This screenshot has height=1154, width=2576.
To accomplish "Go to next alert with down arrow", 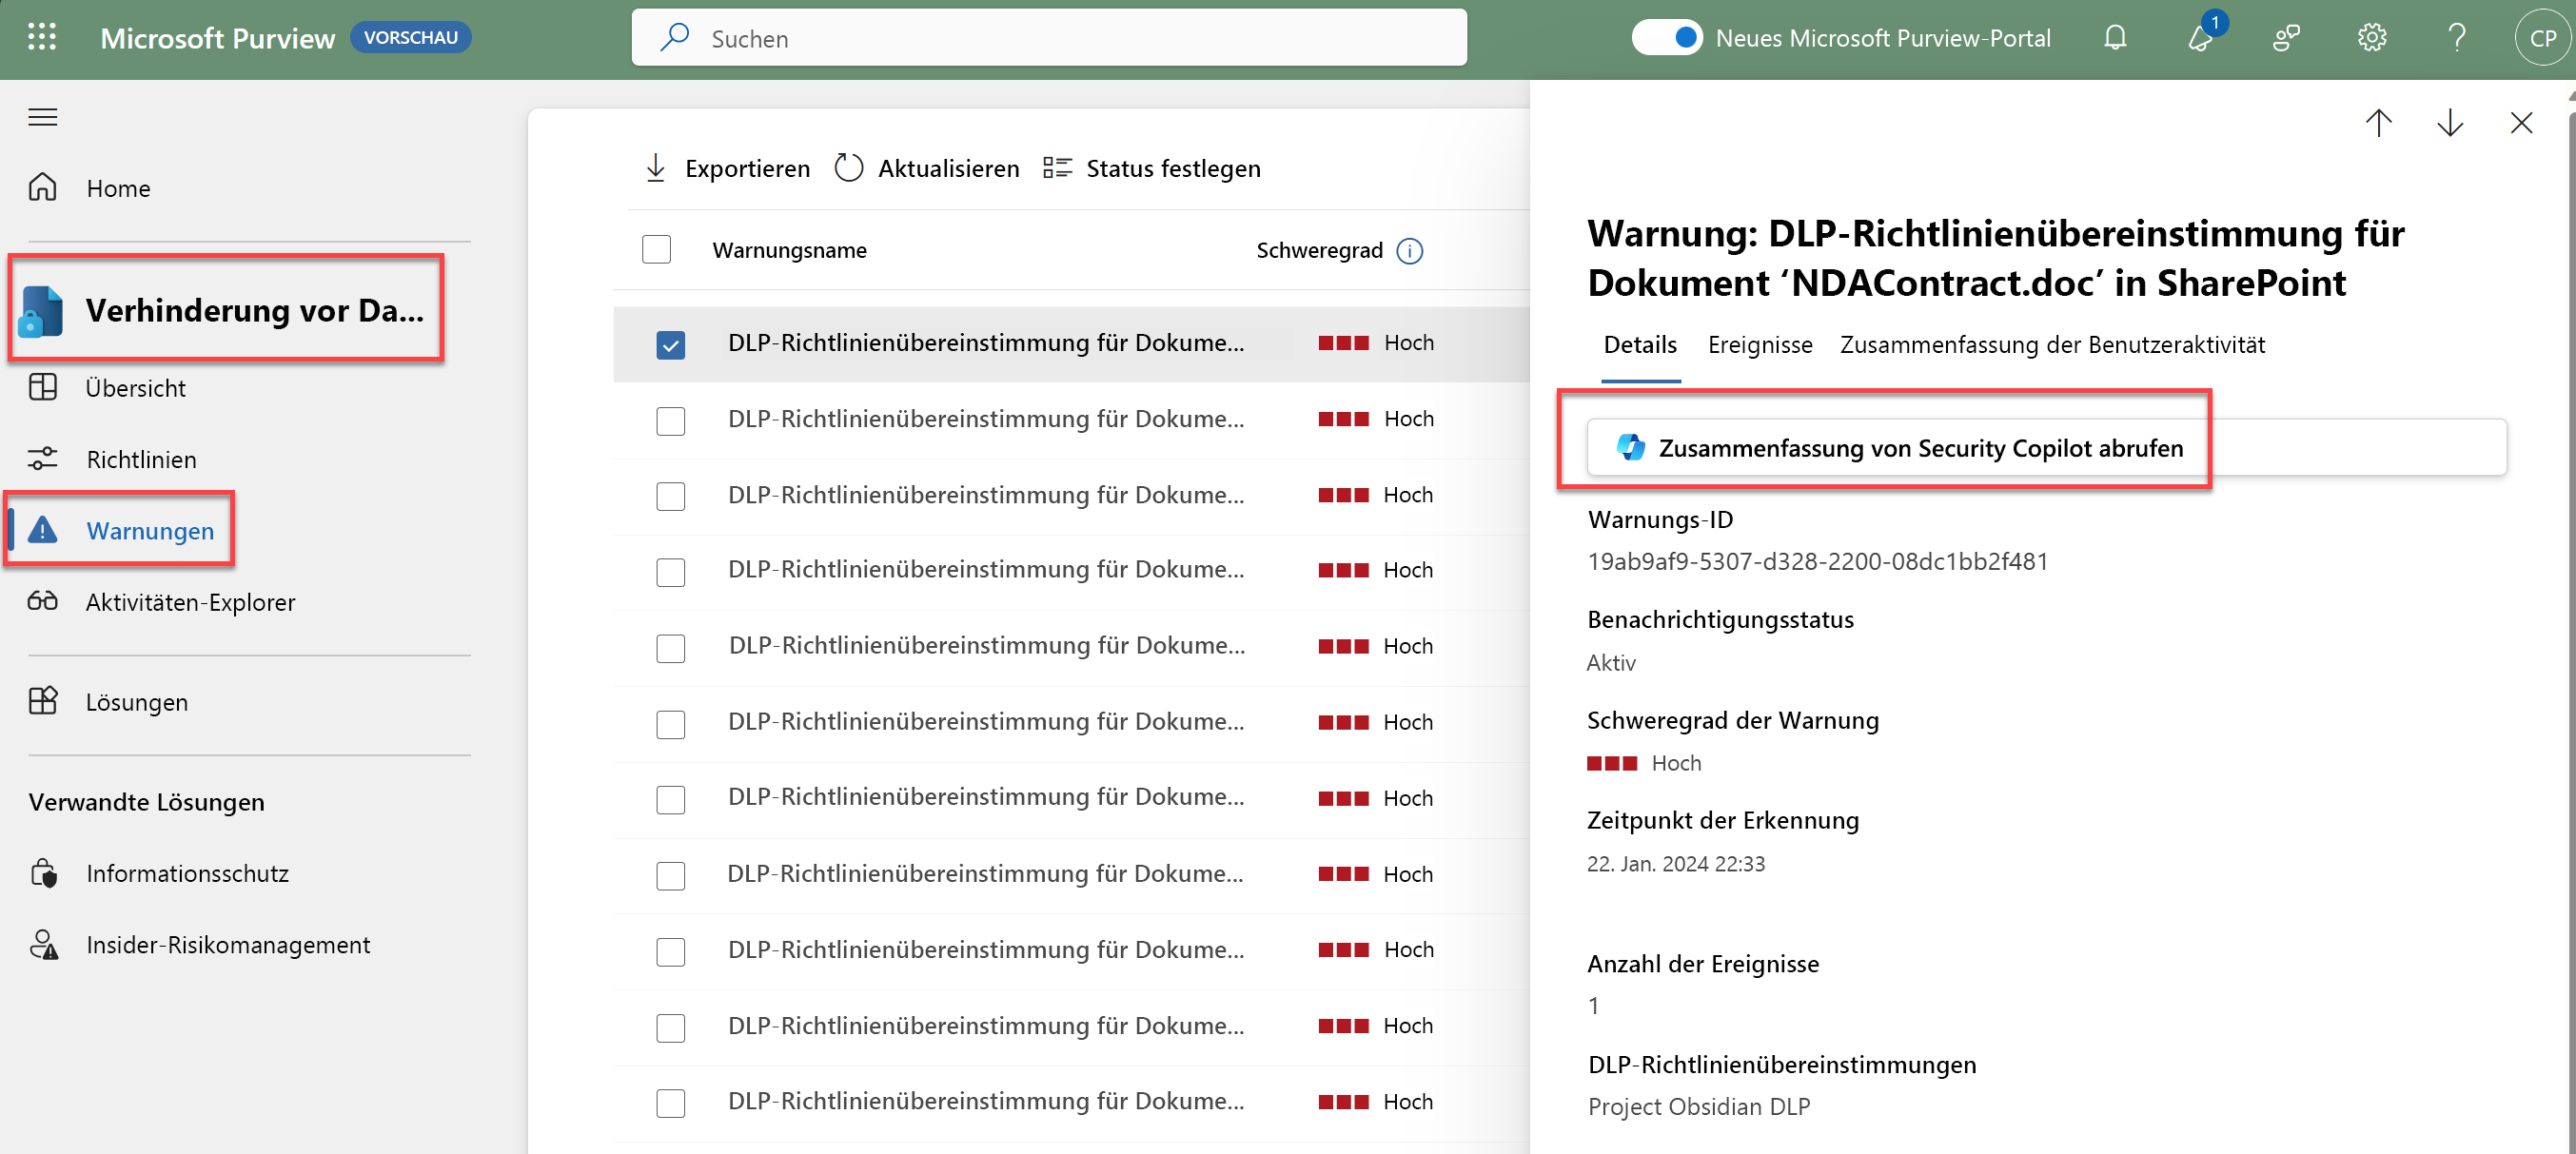I will pos(2449,123).
